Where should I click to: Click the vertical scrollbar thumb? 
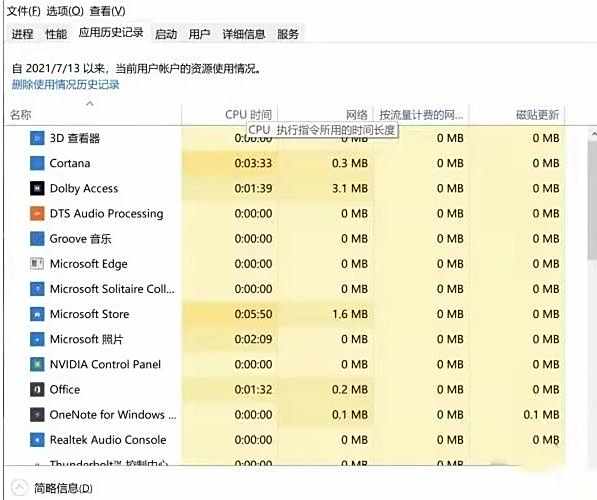593,200
